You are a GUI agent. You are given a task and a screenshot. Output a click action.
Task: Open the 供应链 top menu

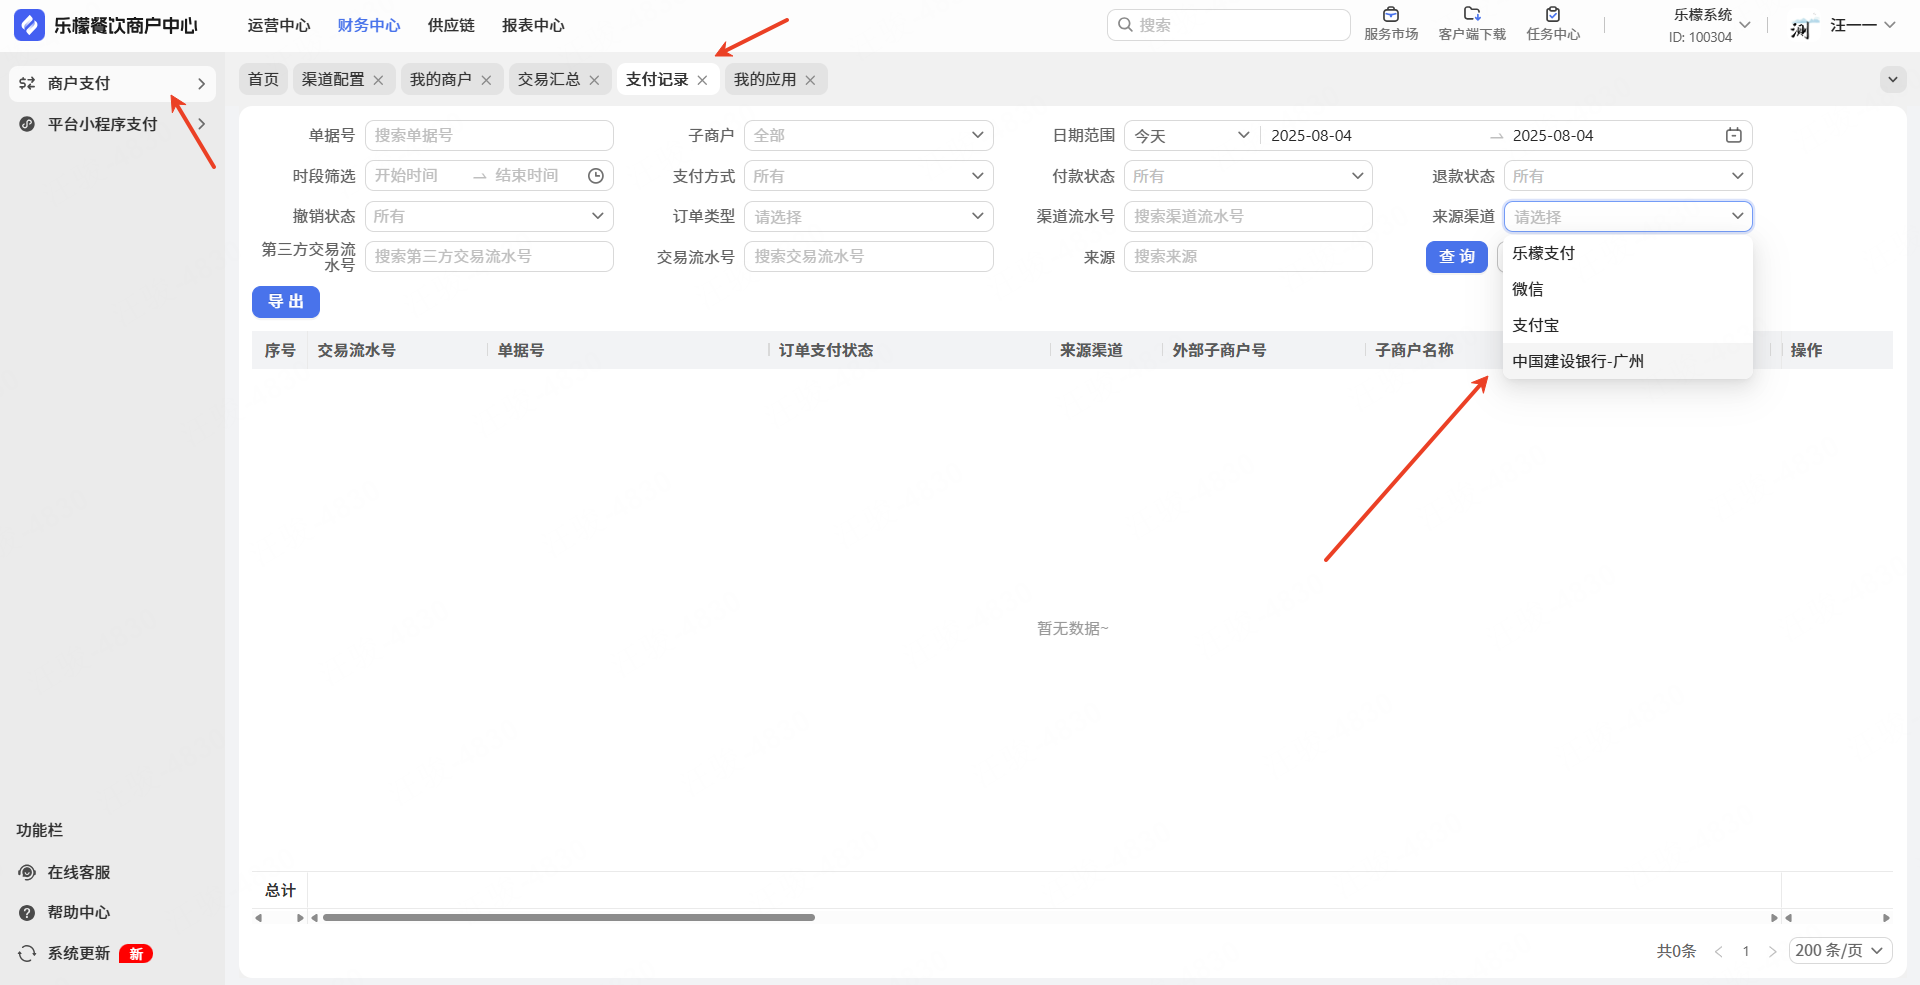point(451,25)
